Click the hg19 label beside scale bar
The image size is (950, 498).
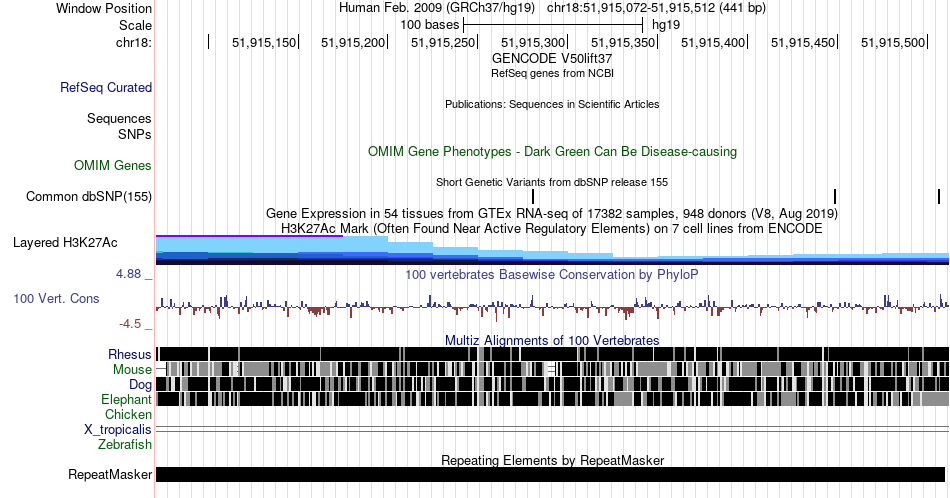click(666, 25)
